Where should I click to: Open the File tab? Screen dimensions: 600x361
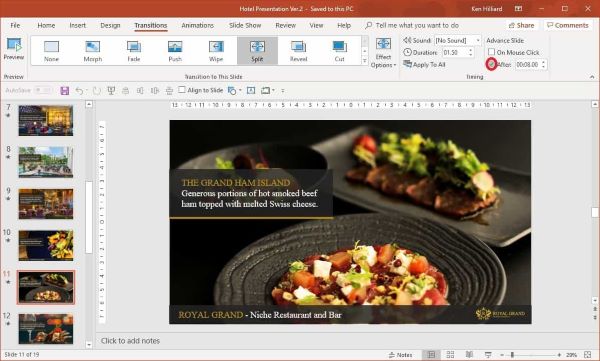pos(15,25)
